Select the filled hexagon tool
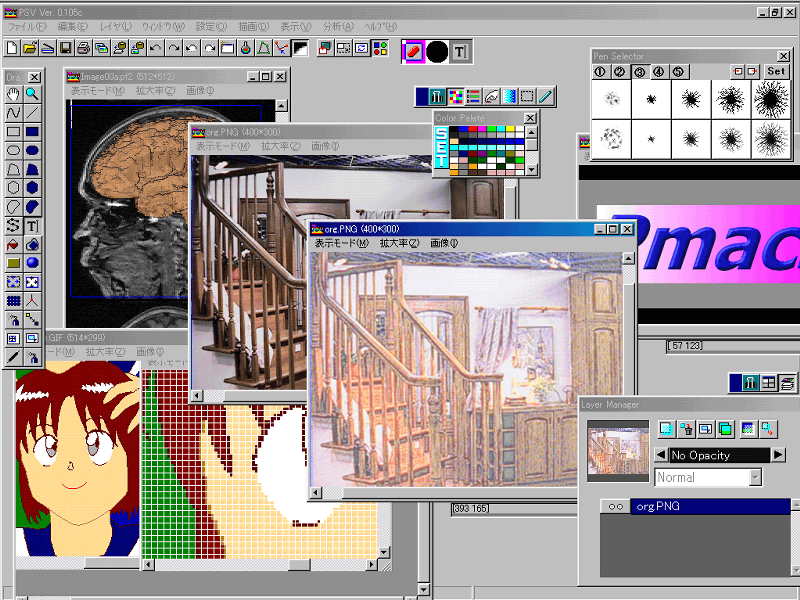 click(x=32, y=188)
